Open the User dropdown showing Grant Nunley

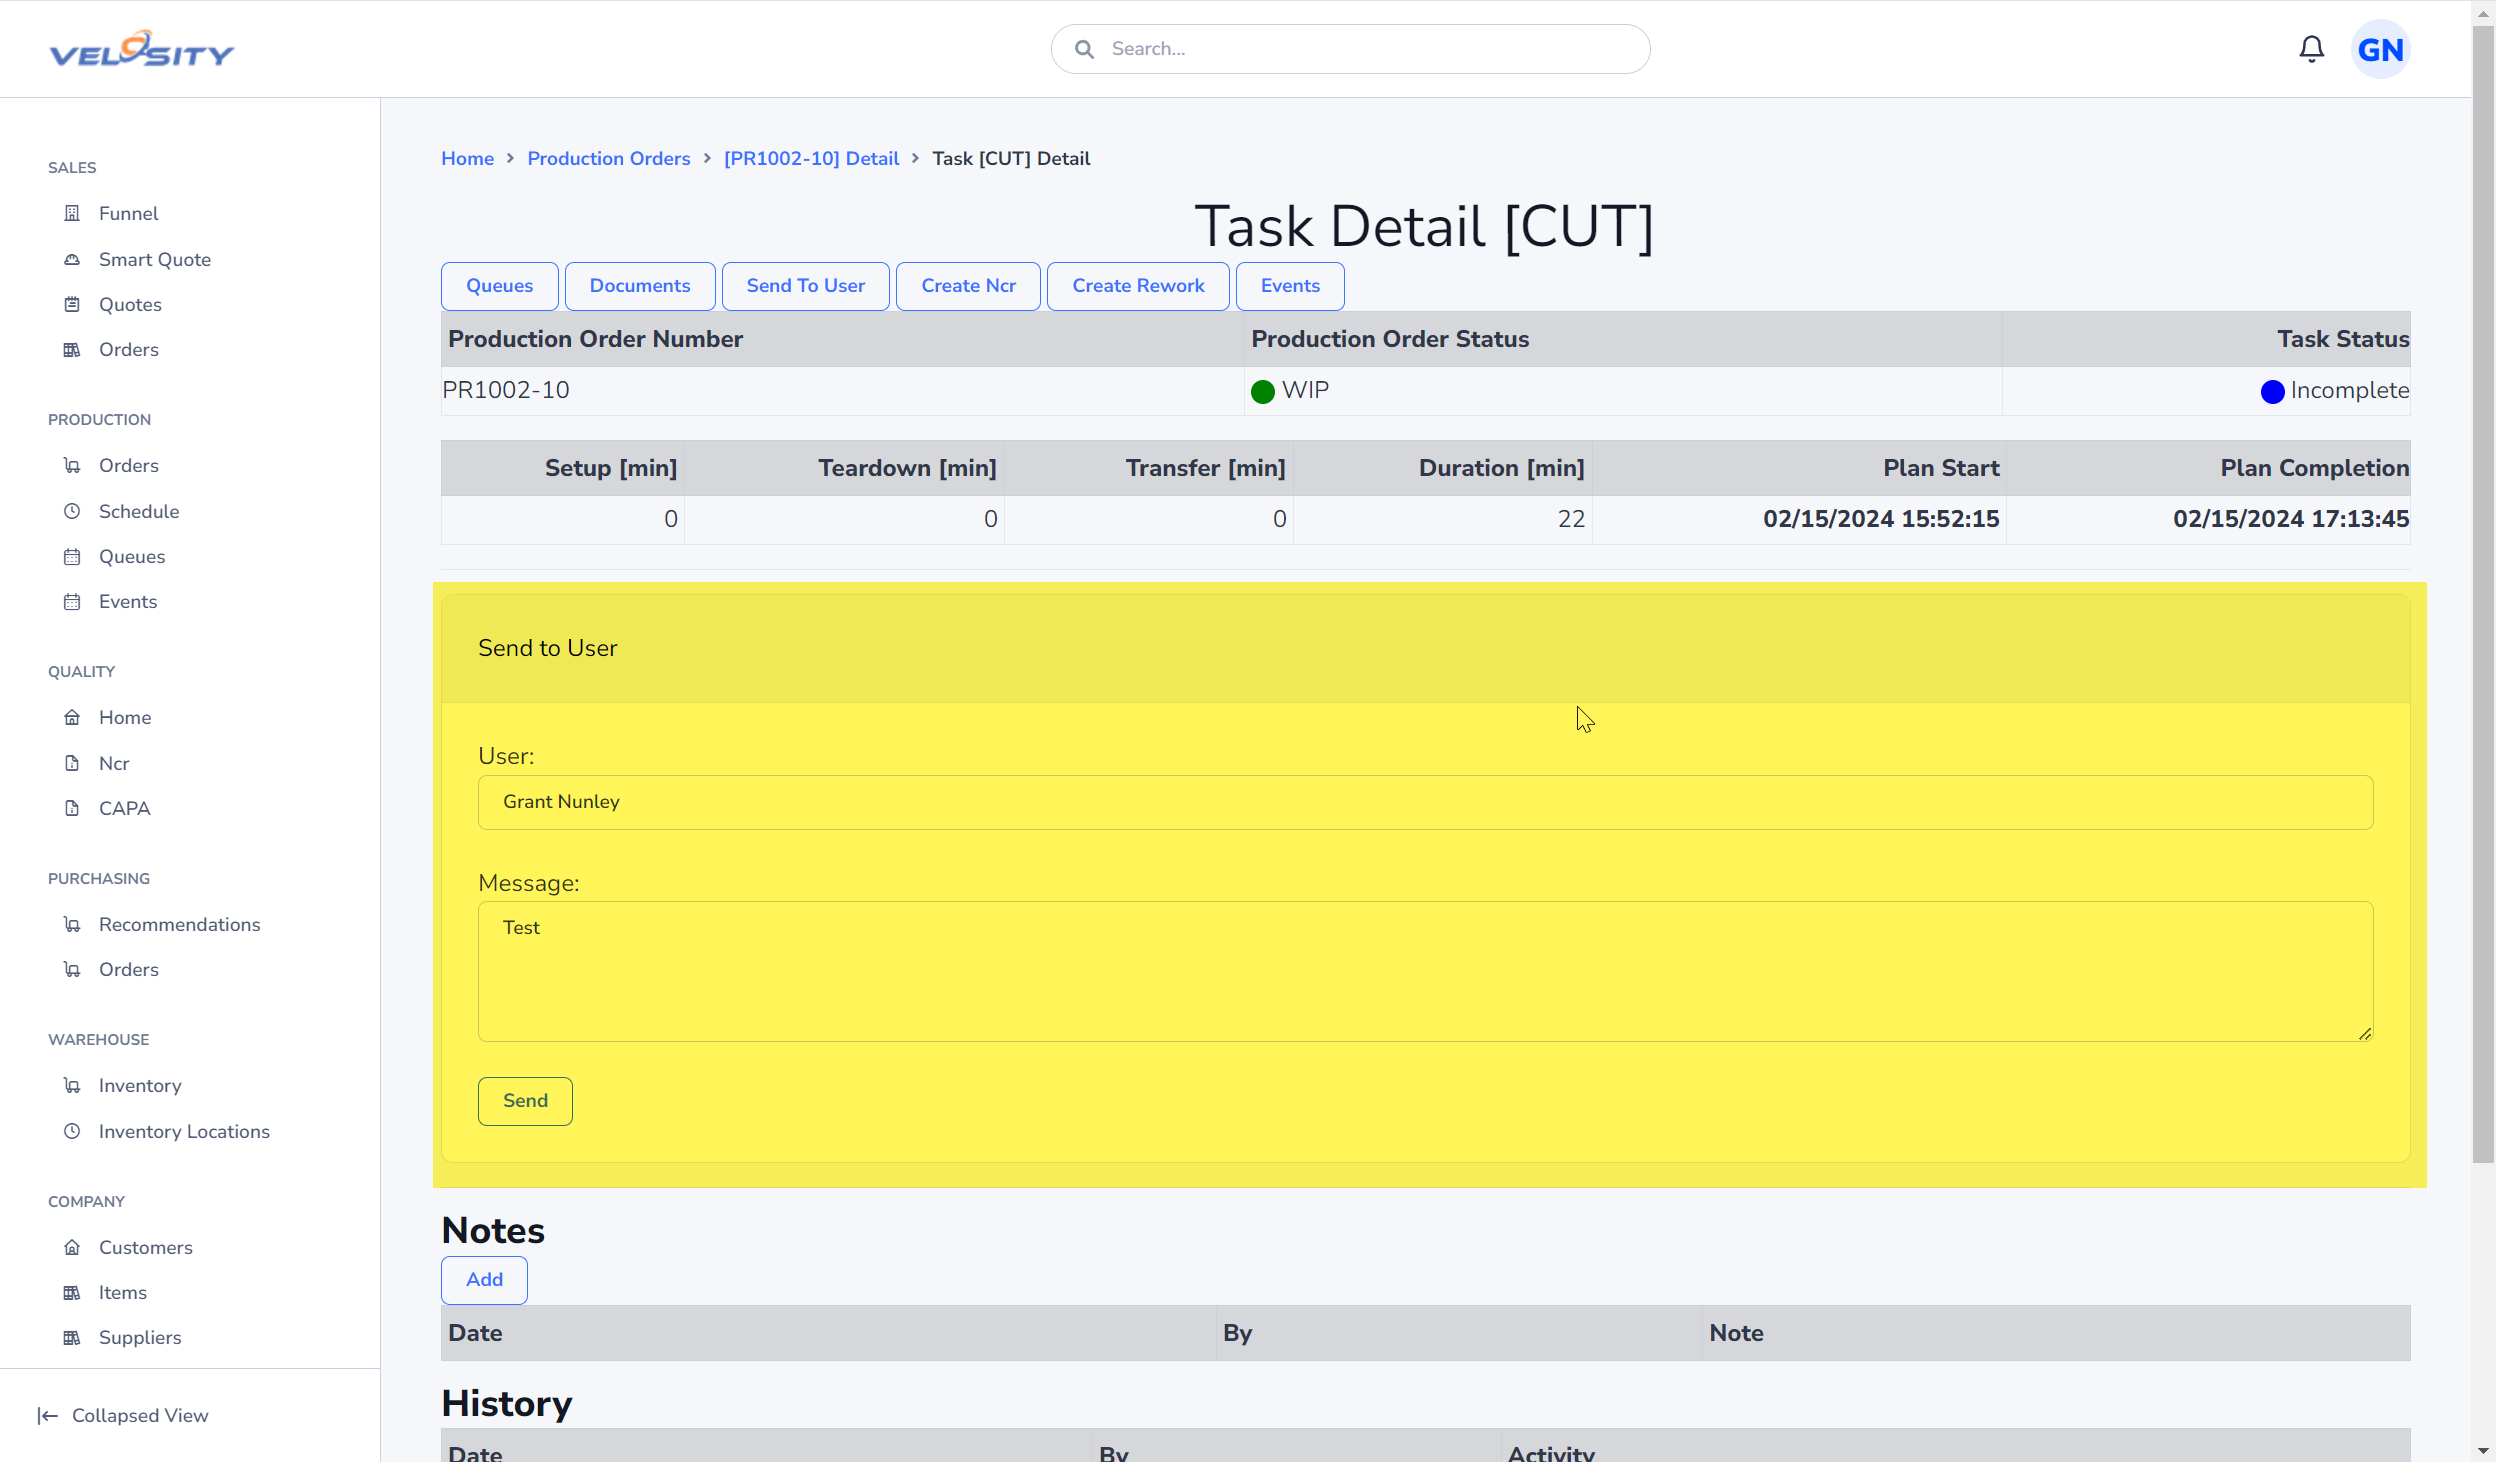1425,802
